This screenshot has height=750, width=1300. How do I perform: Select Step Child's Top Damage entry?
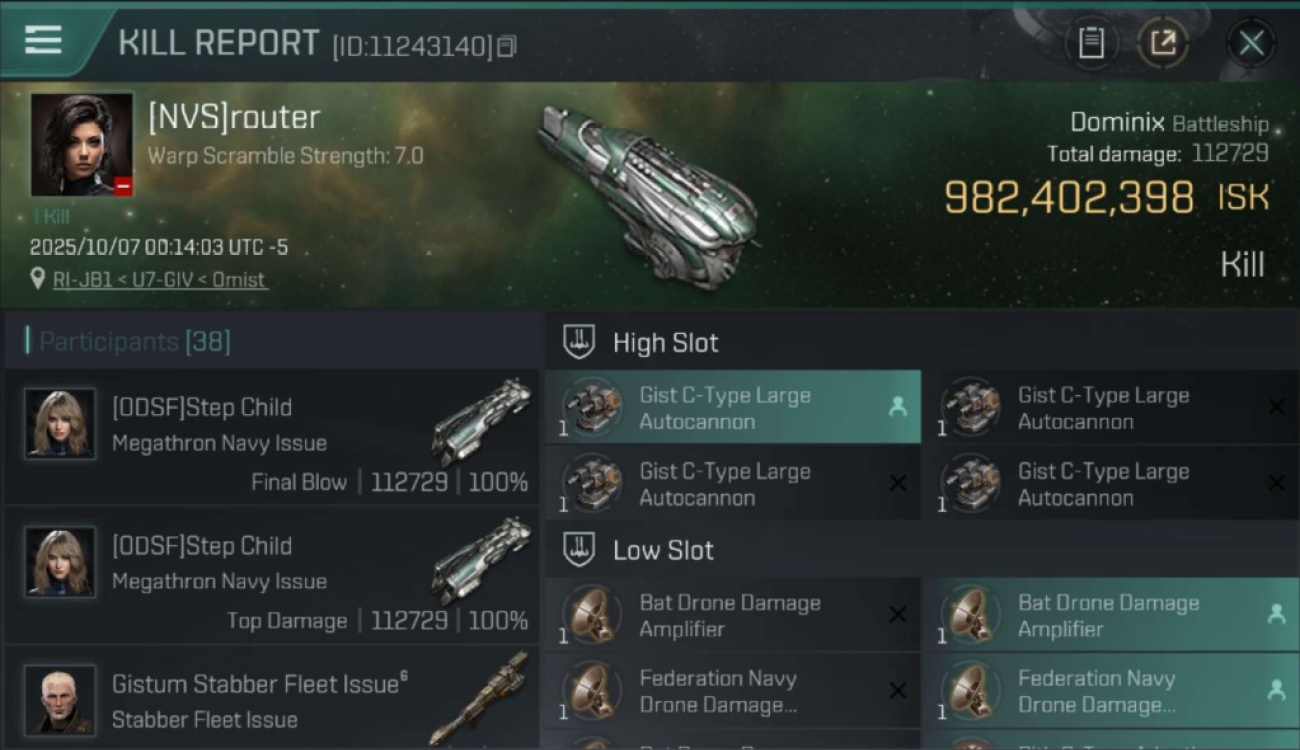point(272,577)
